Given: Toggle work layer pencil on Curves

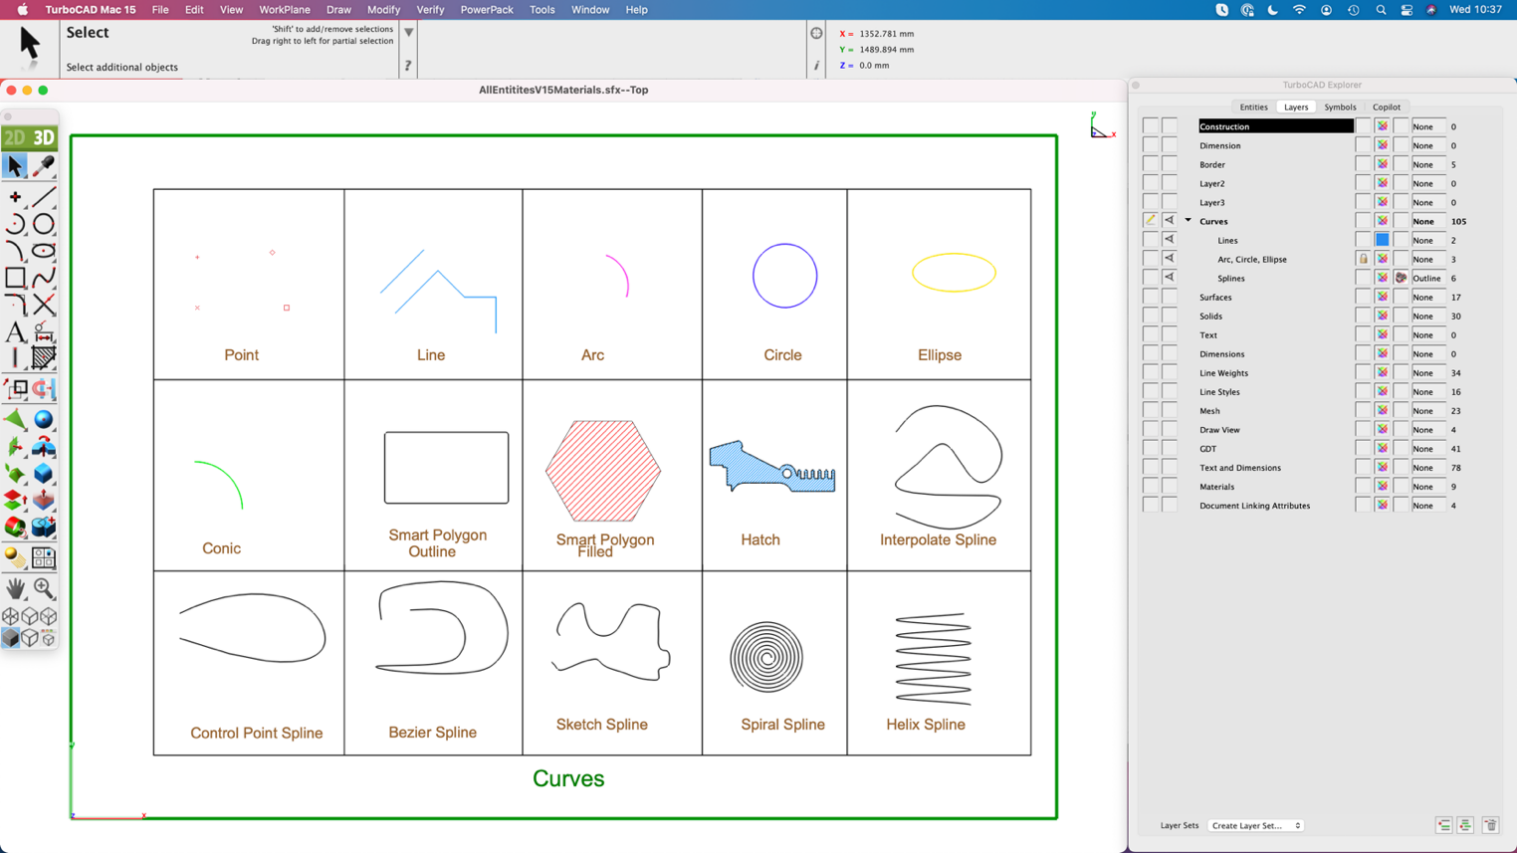Looking at the screenshot, I should tap(1150, 221).
